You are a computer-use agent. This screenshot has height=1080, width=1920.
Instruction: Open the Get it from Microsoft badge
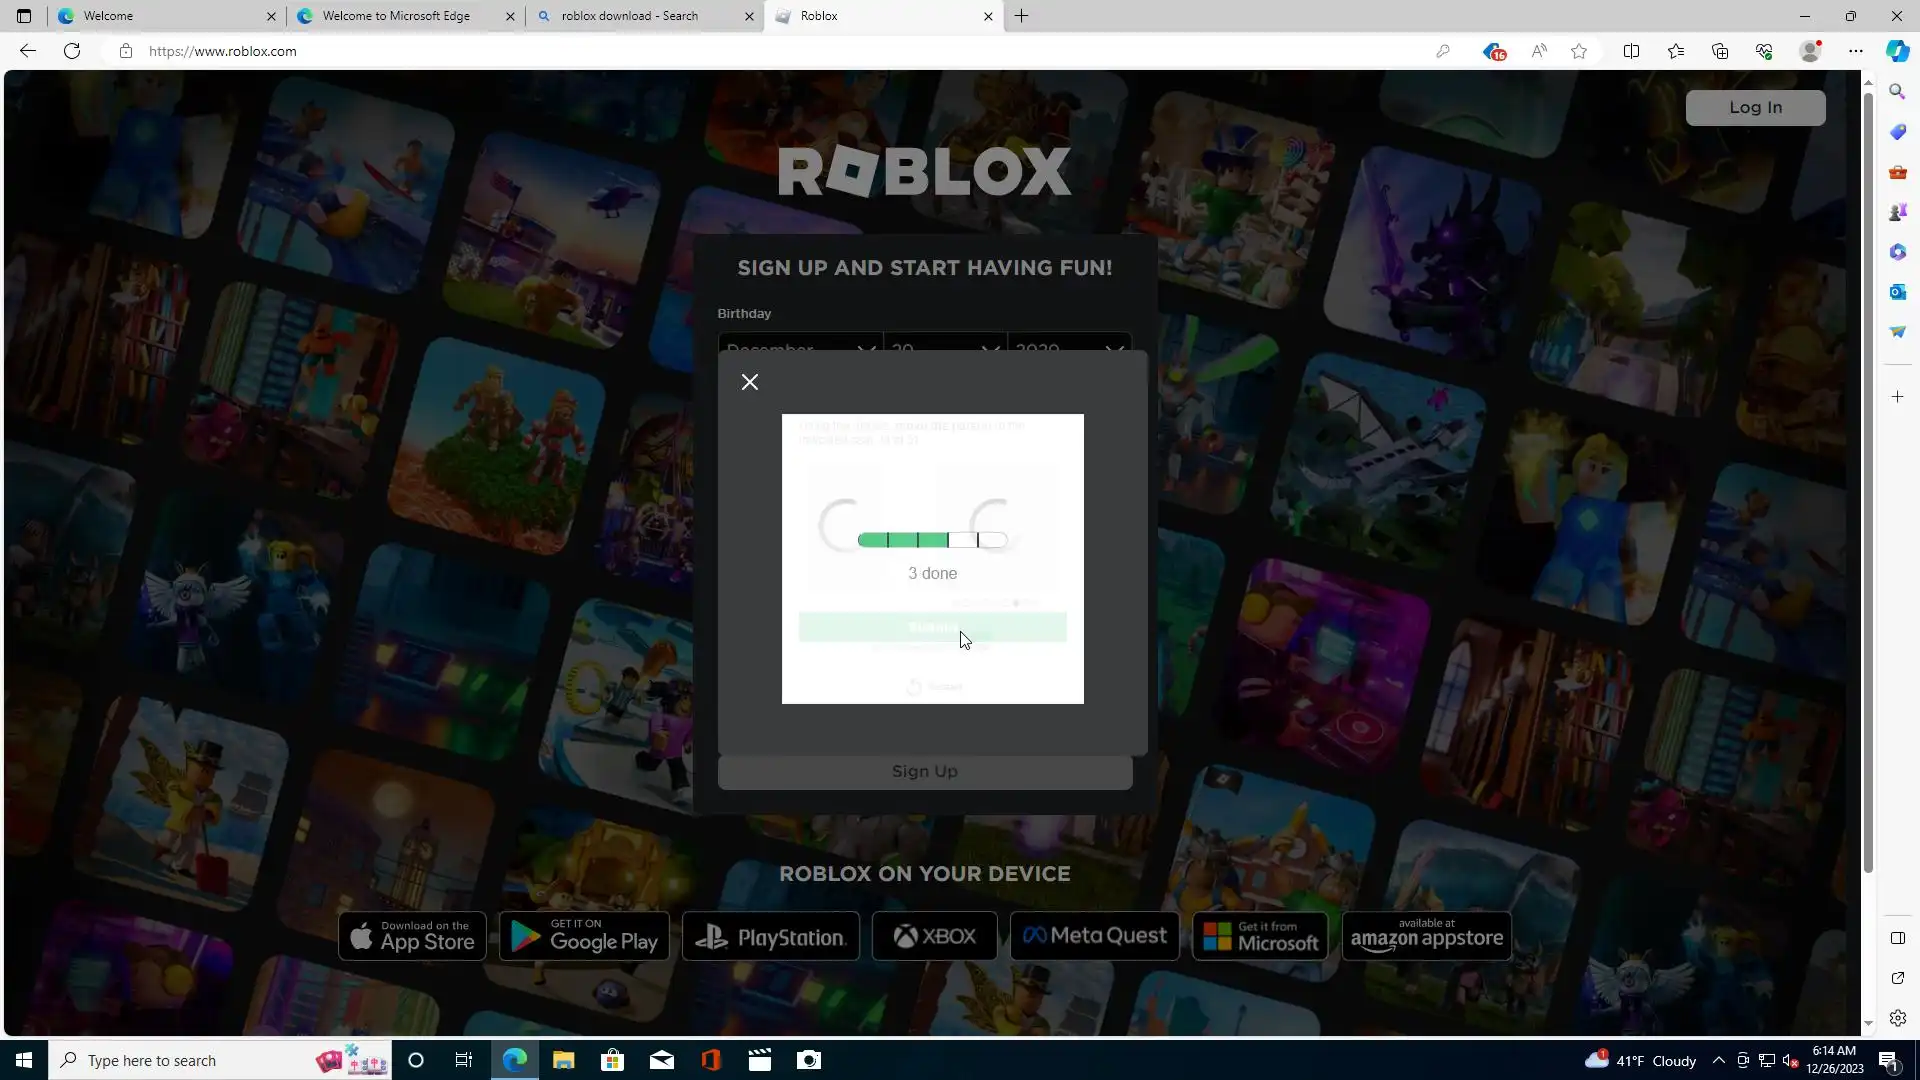pos(1260,936)
